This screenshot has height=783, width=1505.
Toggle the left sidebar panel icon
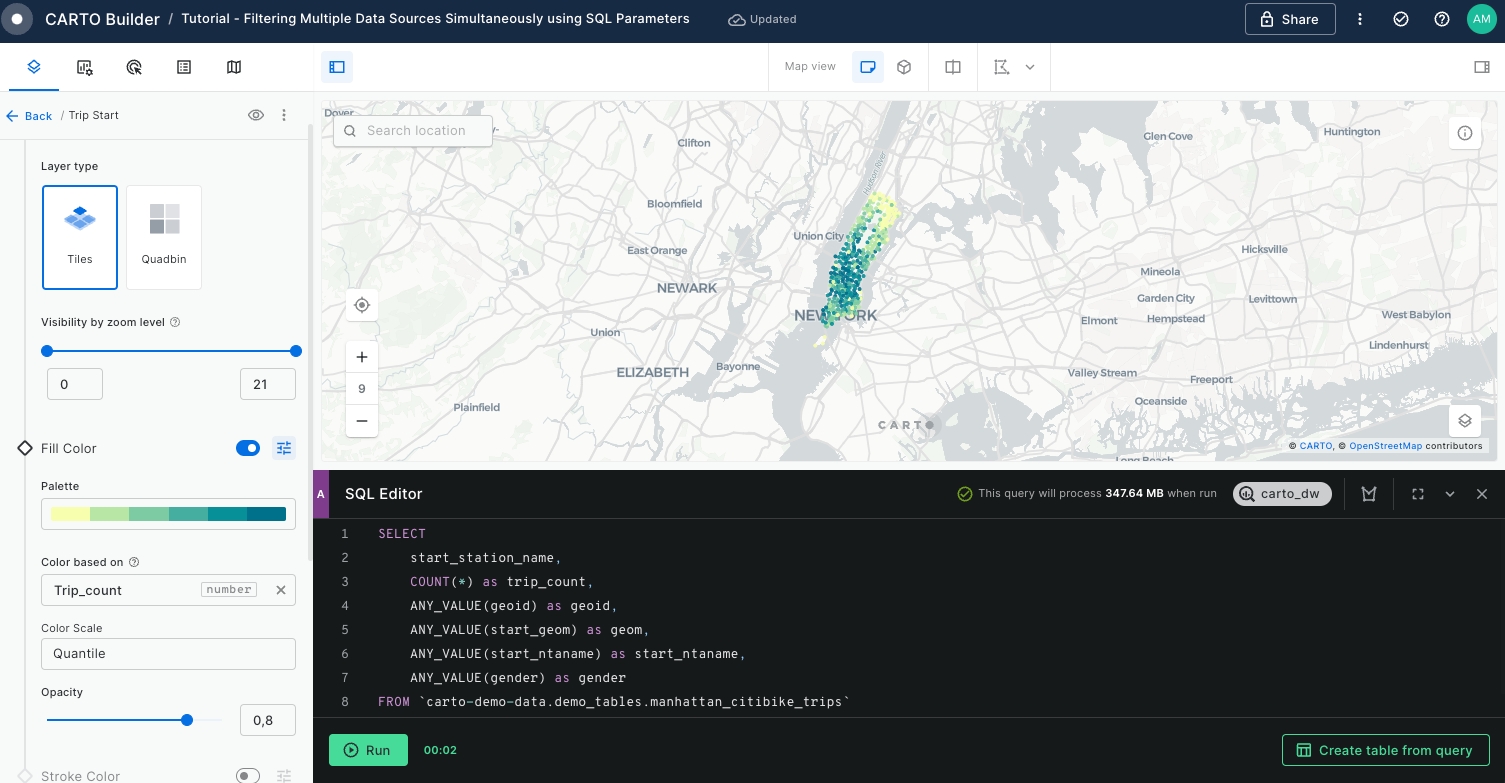337,67
